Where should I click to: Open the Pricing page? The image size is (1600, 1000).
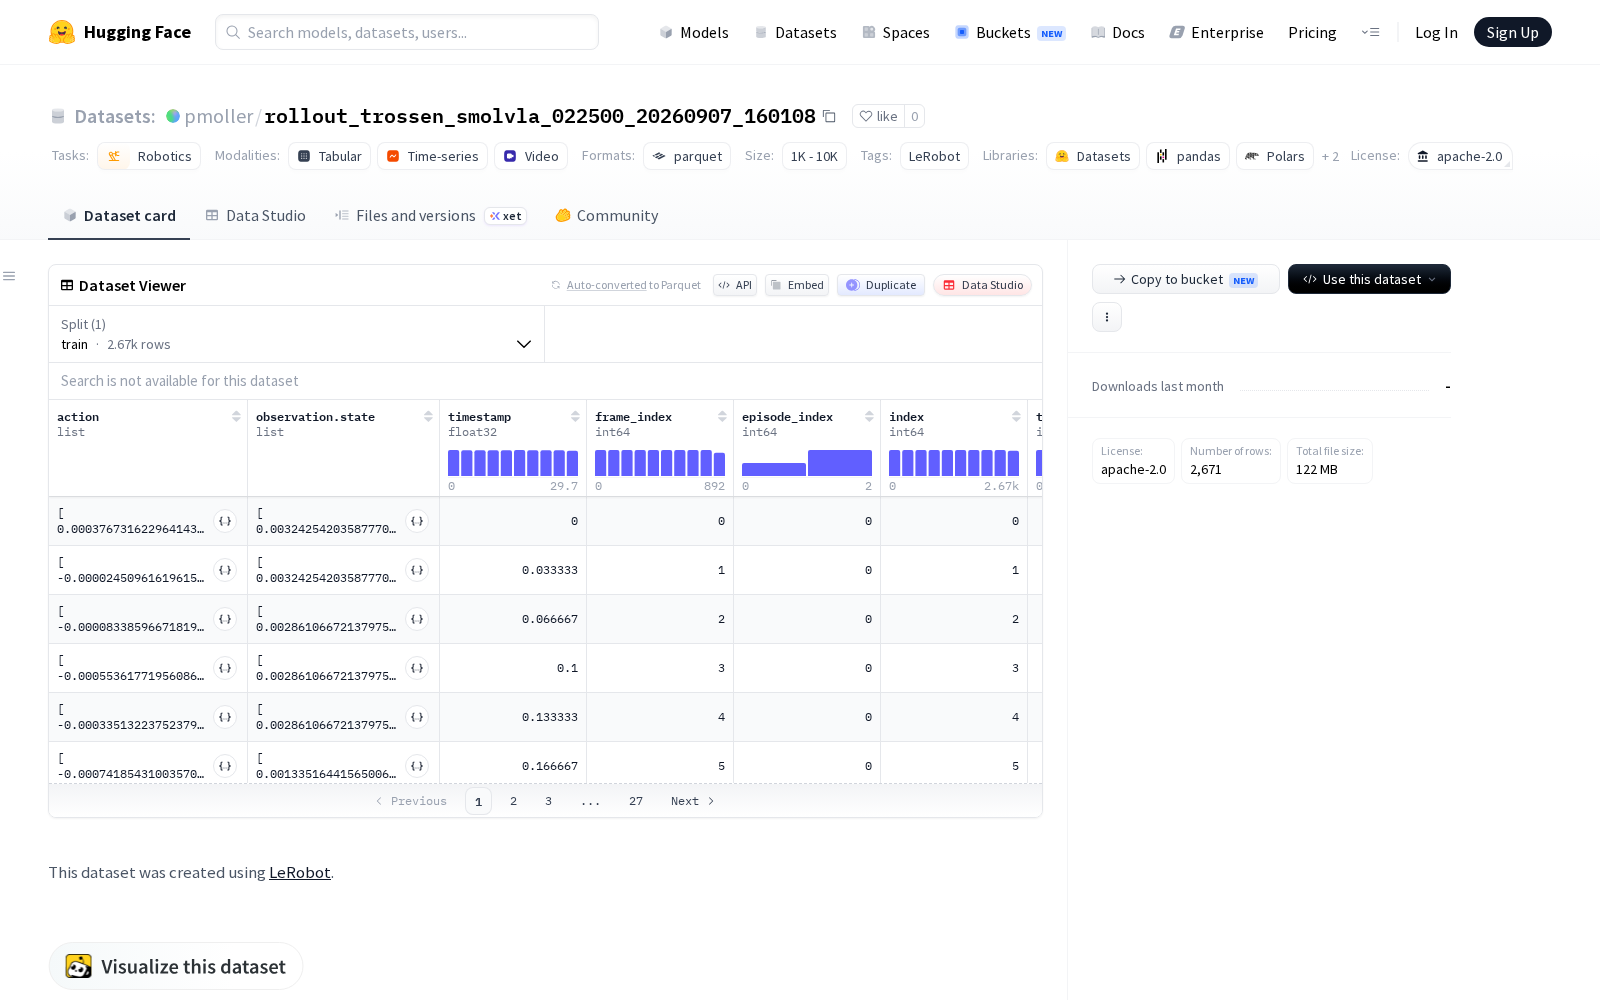click(x=1312, y=32)
